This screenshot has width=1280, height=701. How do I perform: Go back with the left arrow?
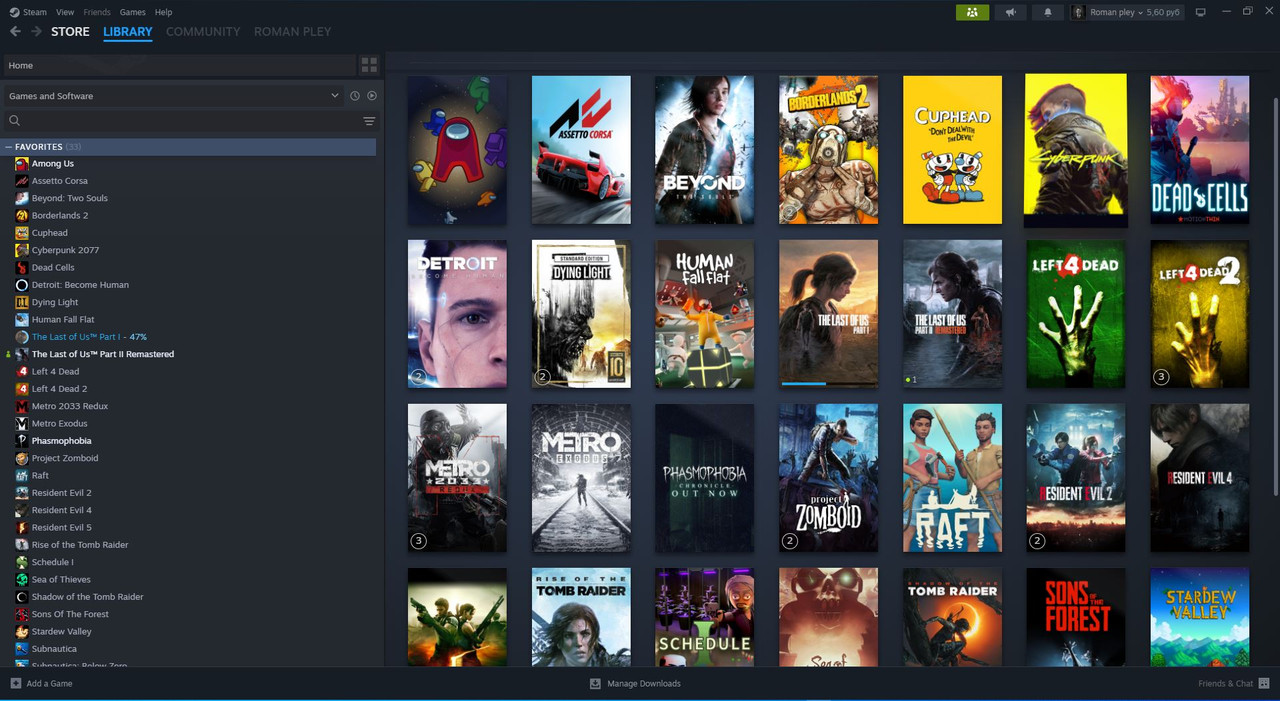click(15, 32)
